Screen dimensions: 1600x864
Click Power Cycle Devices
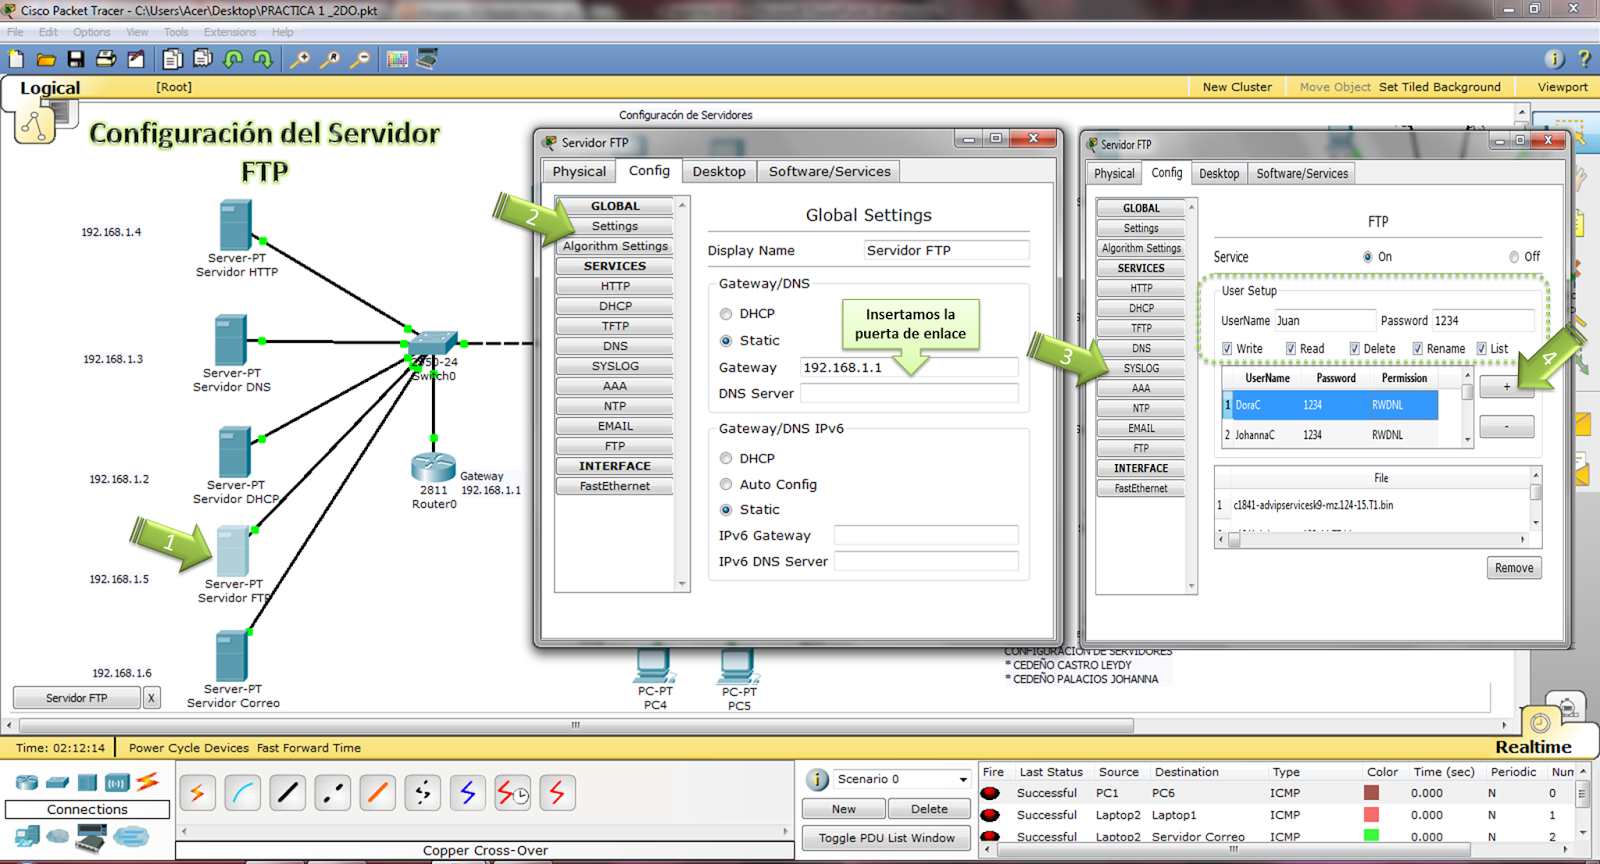point(188,748)
